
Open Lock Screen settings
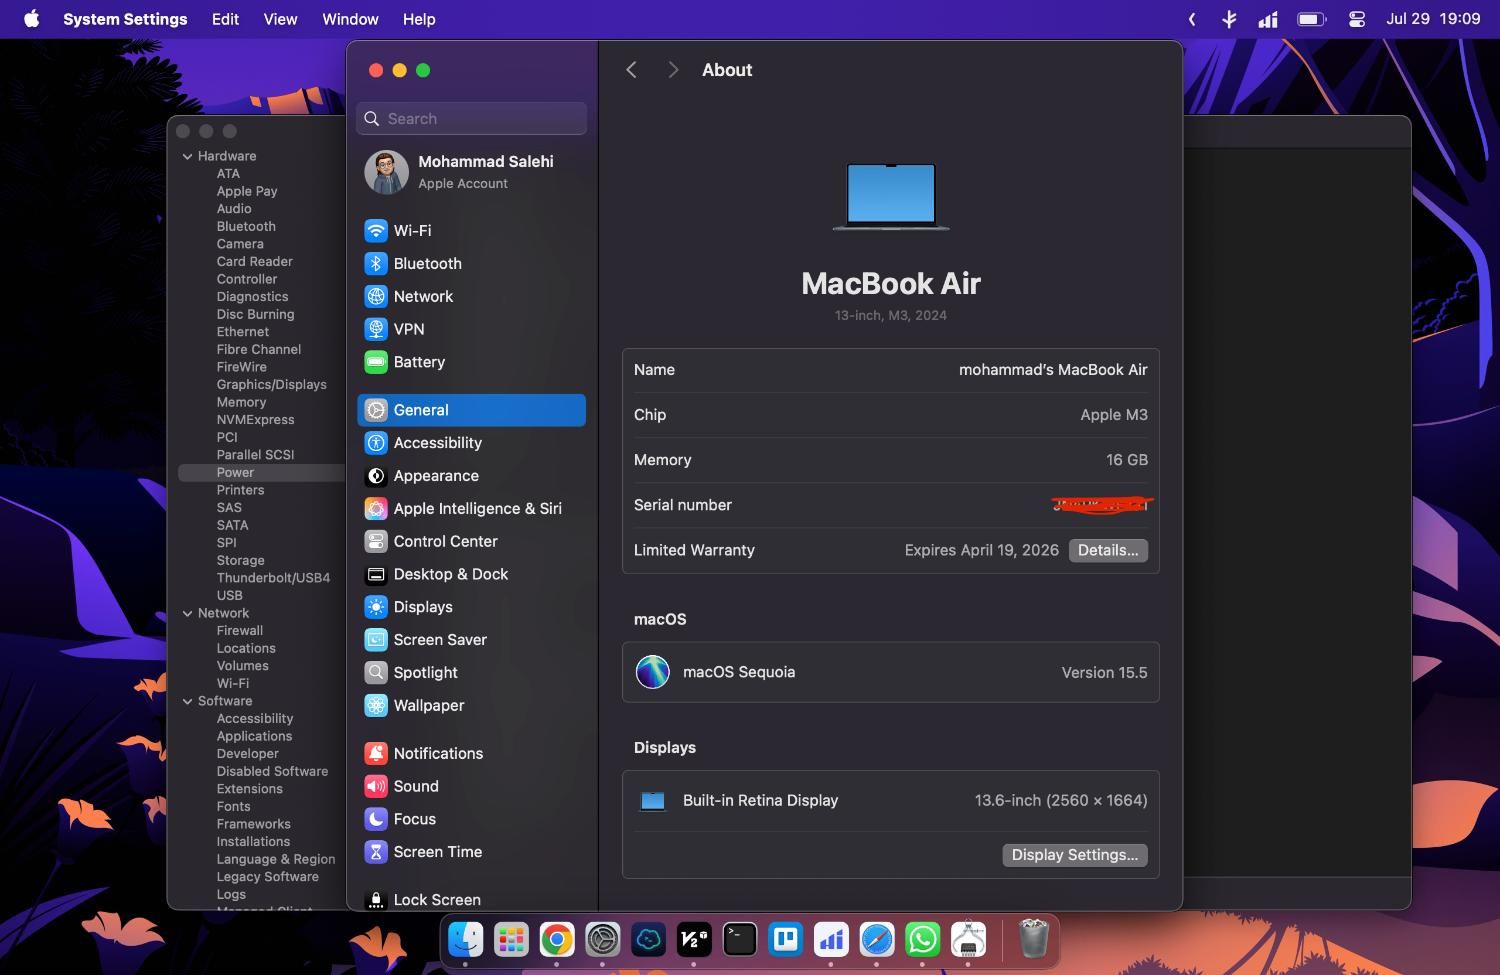pyautogui.click(x=471, y=899)
